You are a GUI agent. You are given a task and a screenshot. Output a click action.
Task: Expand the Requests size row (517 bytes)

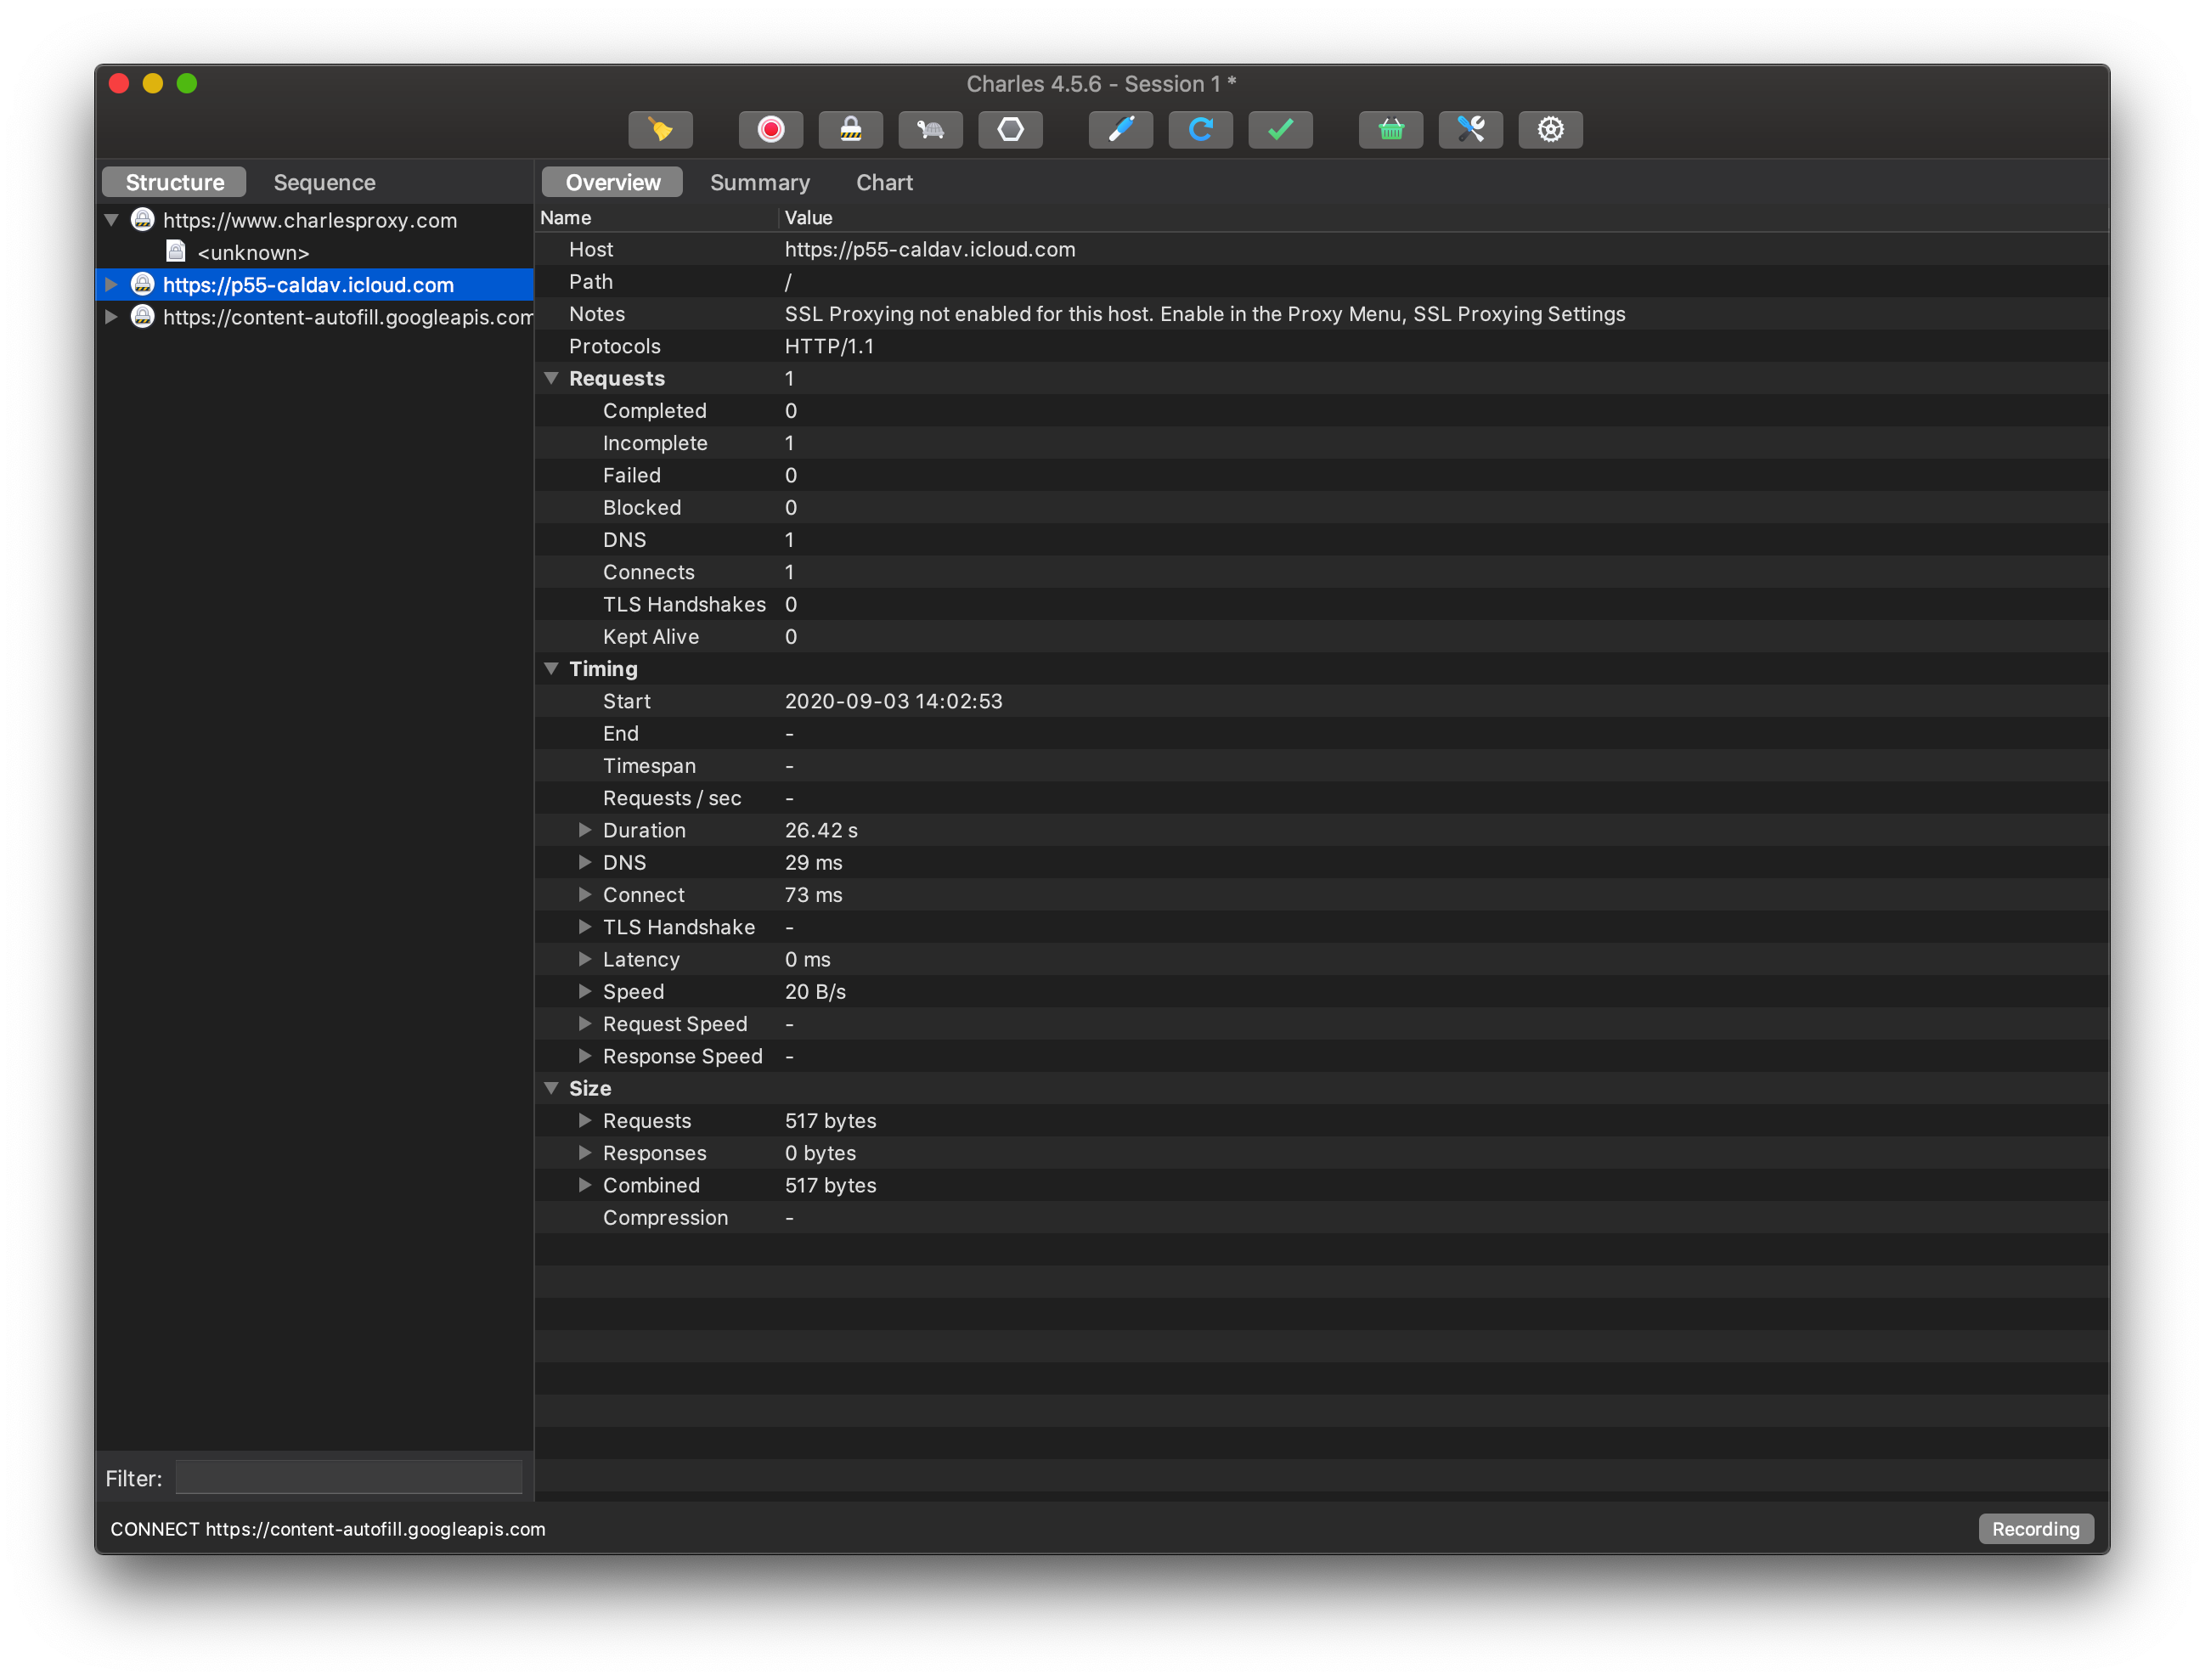pos(585,1120)
